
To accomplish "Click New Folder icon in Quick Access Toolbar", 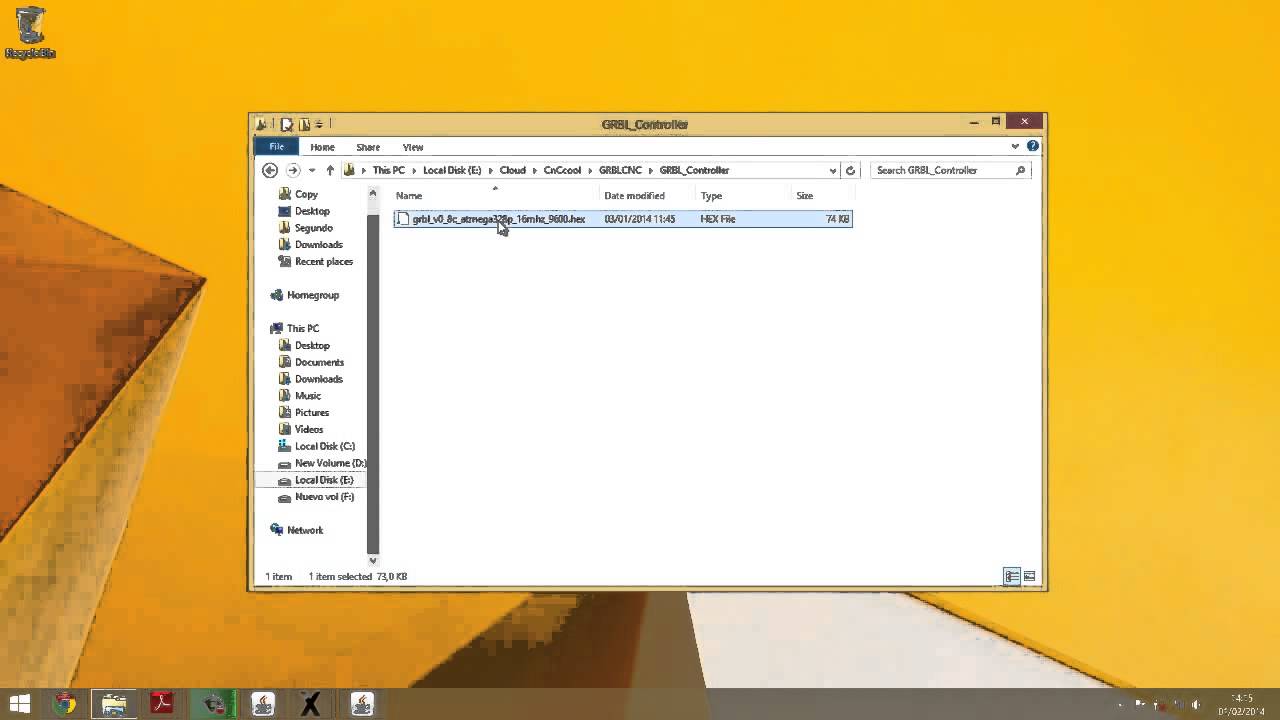I will point(304,124).
